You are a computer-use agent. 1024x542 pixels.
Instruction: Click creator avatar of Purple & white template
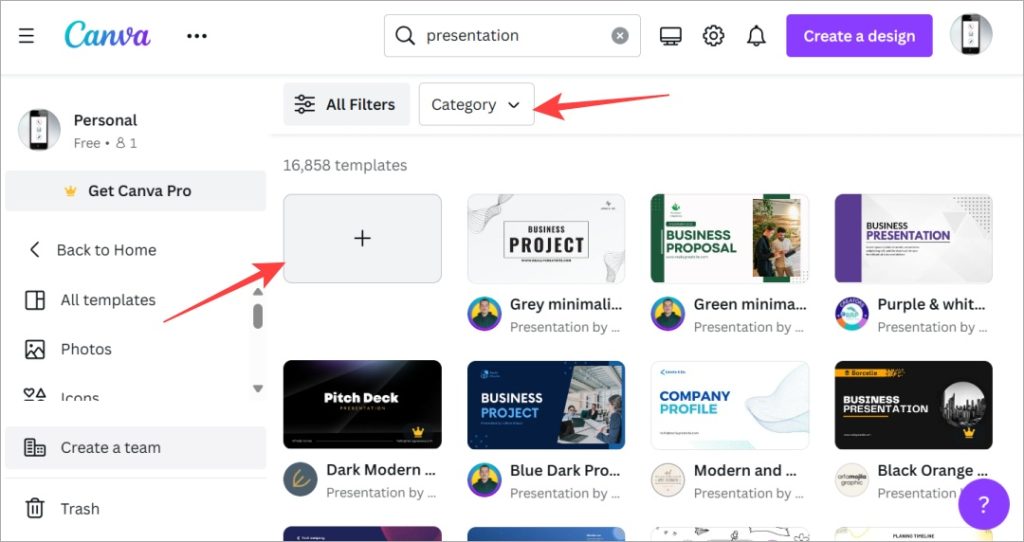tap(852, 314)
